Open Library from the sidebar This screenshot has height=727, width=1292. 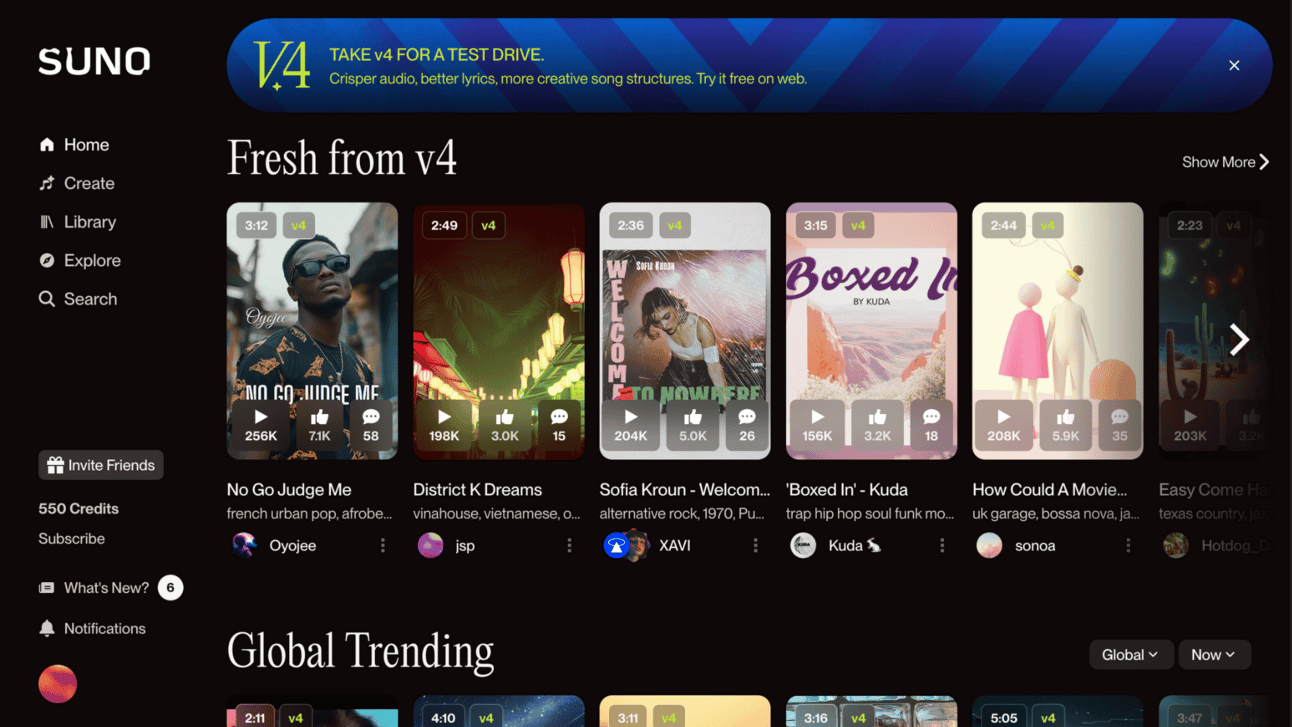pyautogui.click(x=78, y=222)
